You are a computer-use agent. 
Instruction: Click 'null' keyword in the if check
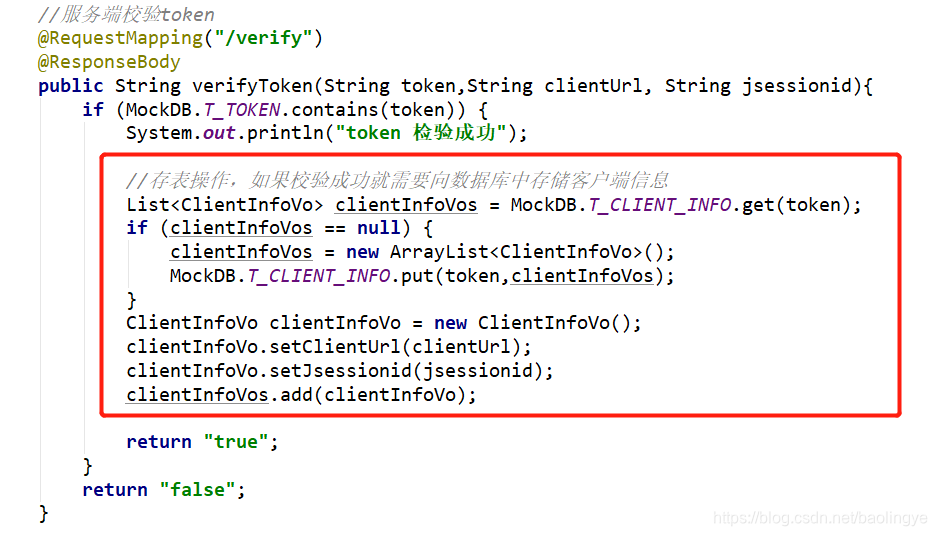pyautogui.click(x=378, y=228)
